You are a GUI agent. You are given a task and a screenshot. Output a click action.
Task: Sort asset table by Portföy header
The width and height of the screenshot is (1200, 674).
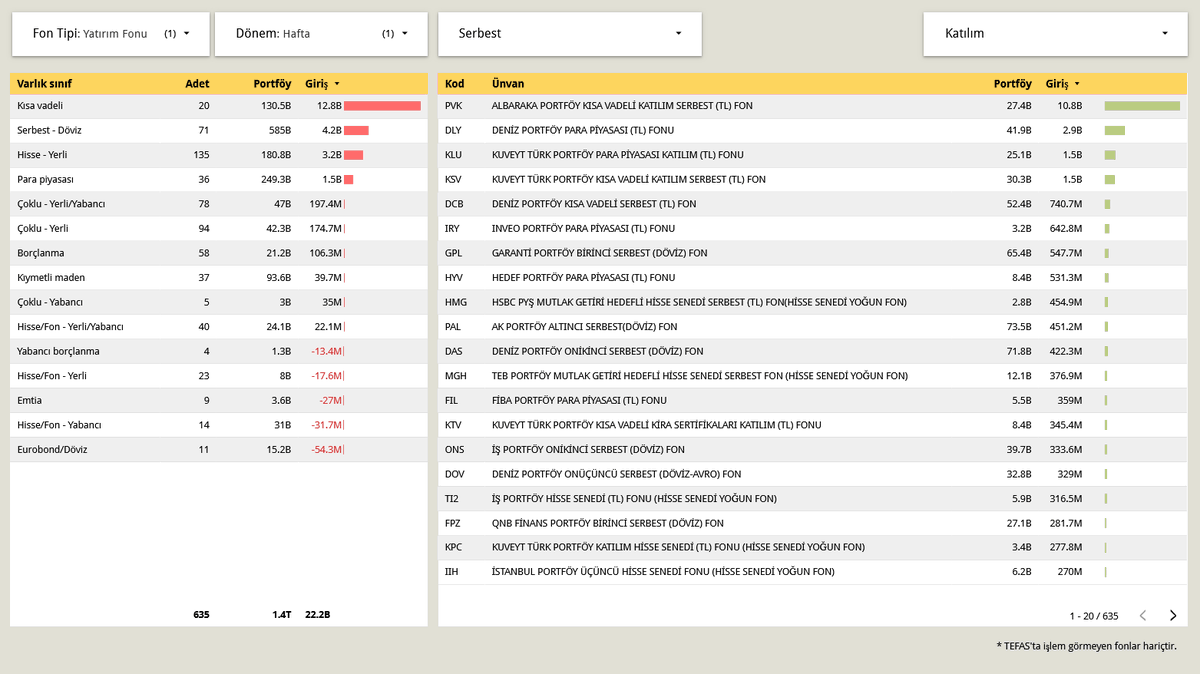click(272, 84)
